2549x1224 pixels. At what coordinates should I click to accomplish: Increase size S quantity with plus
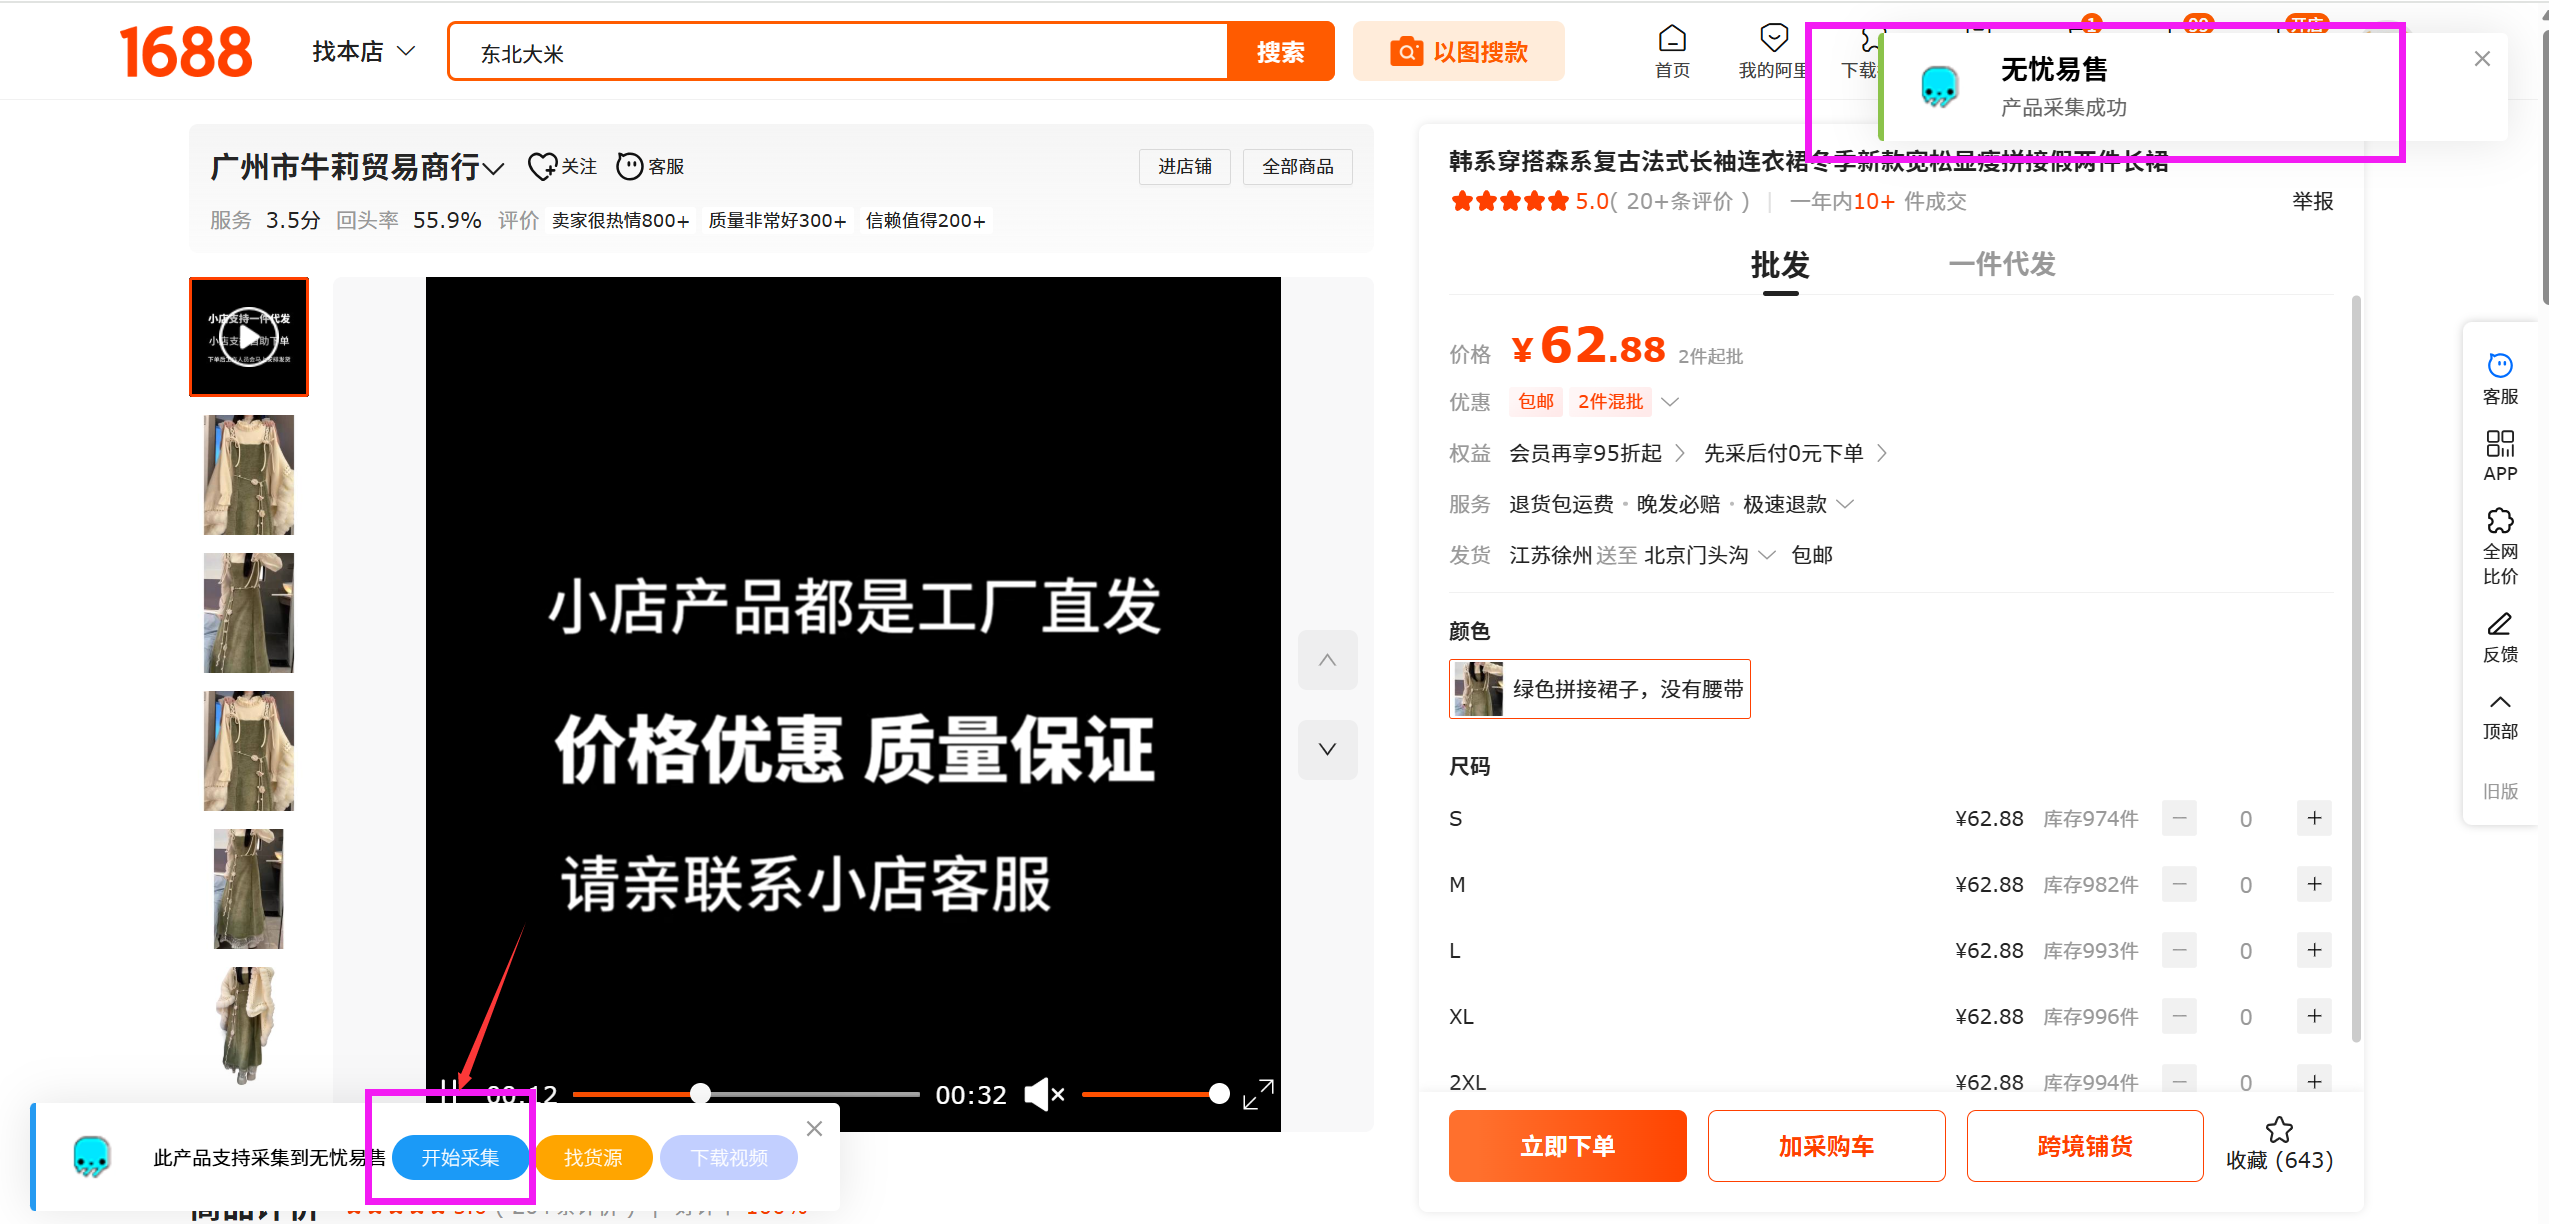point(2313,818)
